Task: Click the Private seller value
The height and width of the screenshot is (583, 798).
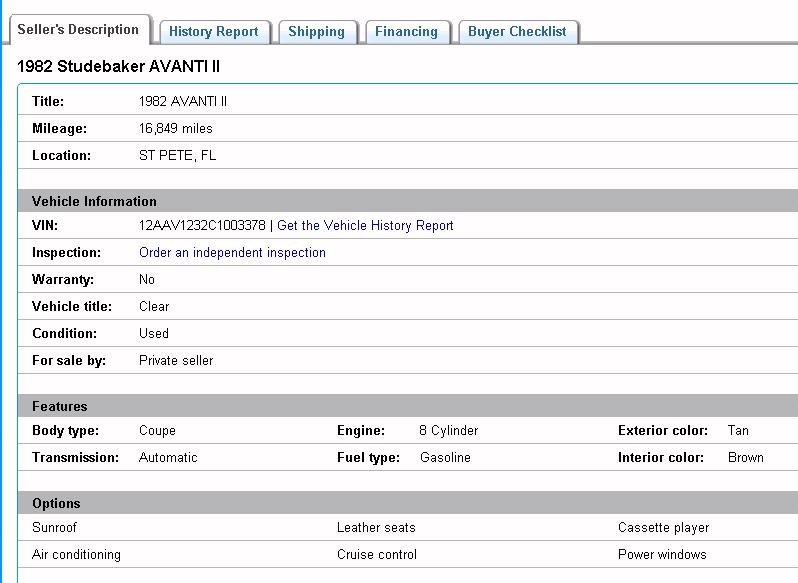Action: tap(176, 360)
